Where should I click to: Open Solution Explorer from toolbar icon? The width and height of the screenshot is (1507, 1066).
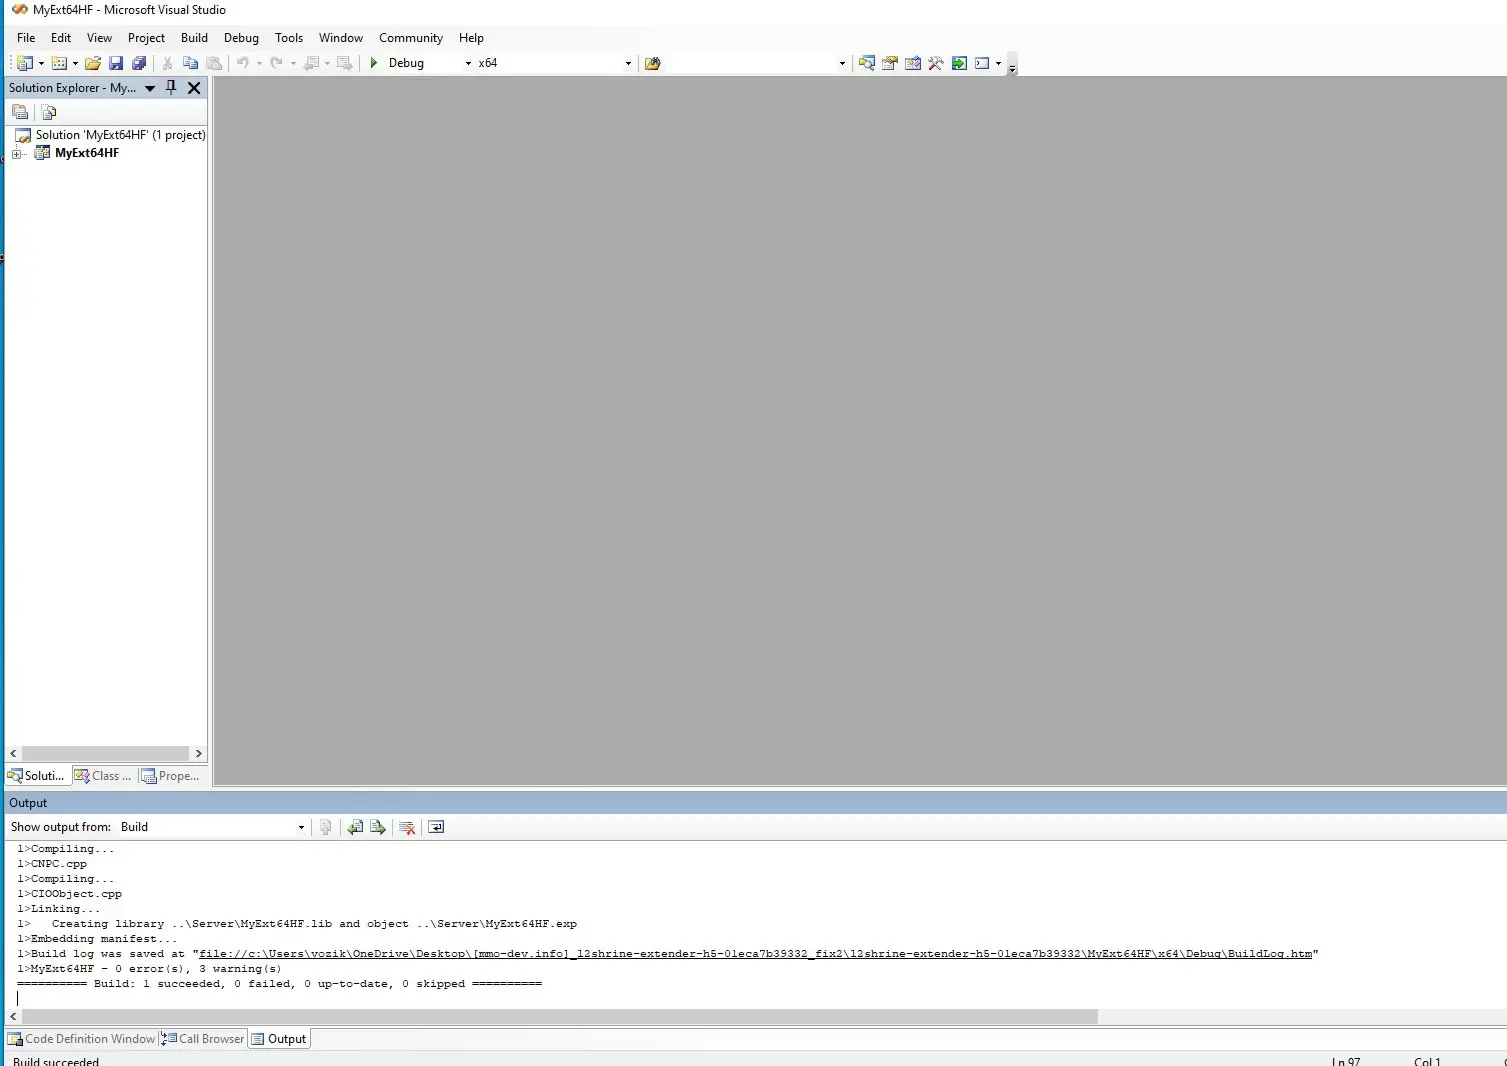867,63
